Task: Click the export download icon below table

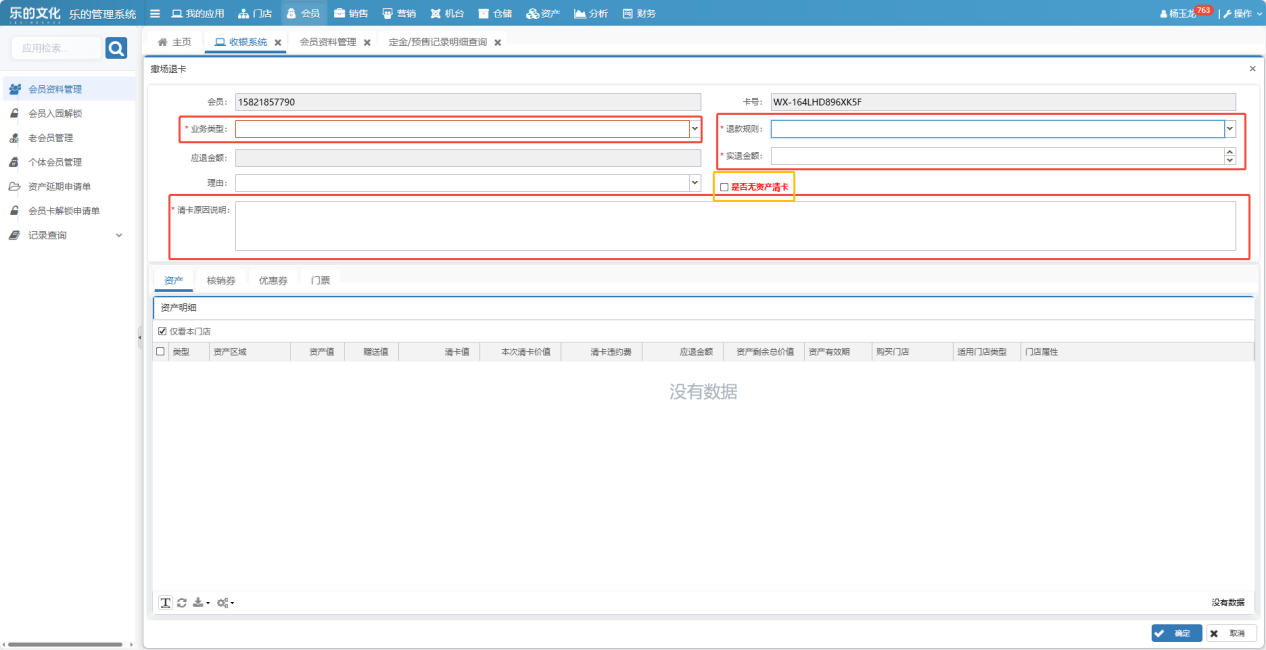Action: 200,603
